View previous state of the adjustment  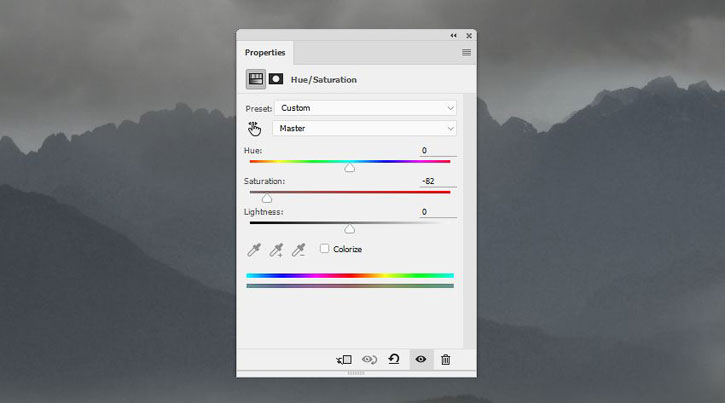(x=369, y=360)
